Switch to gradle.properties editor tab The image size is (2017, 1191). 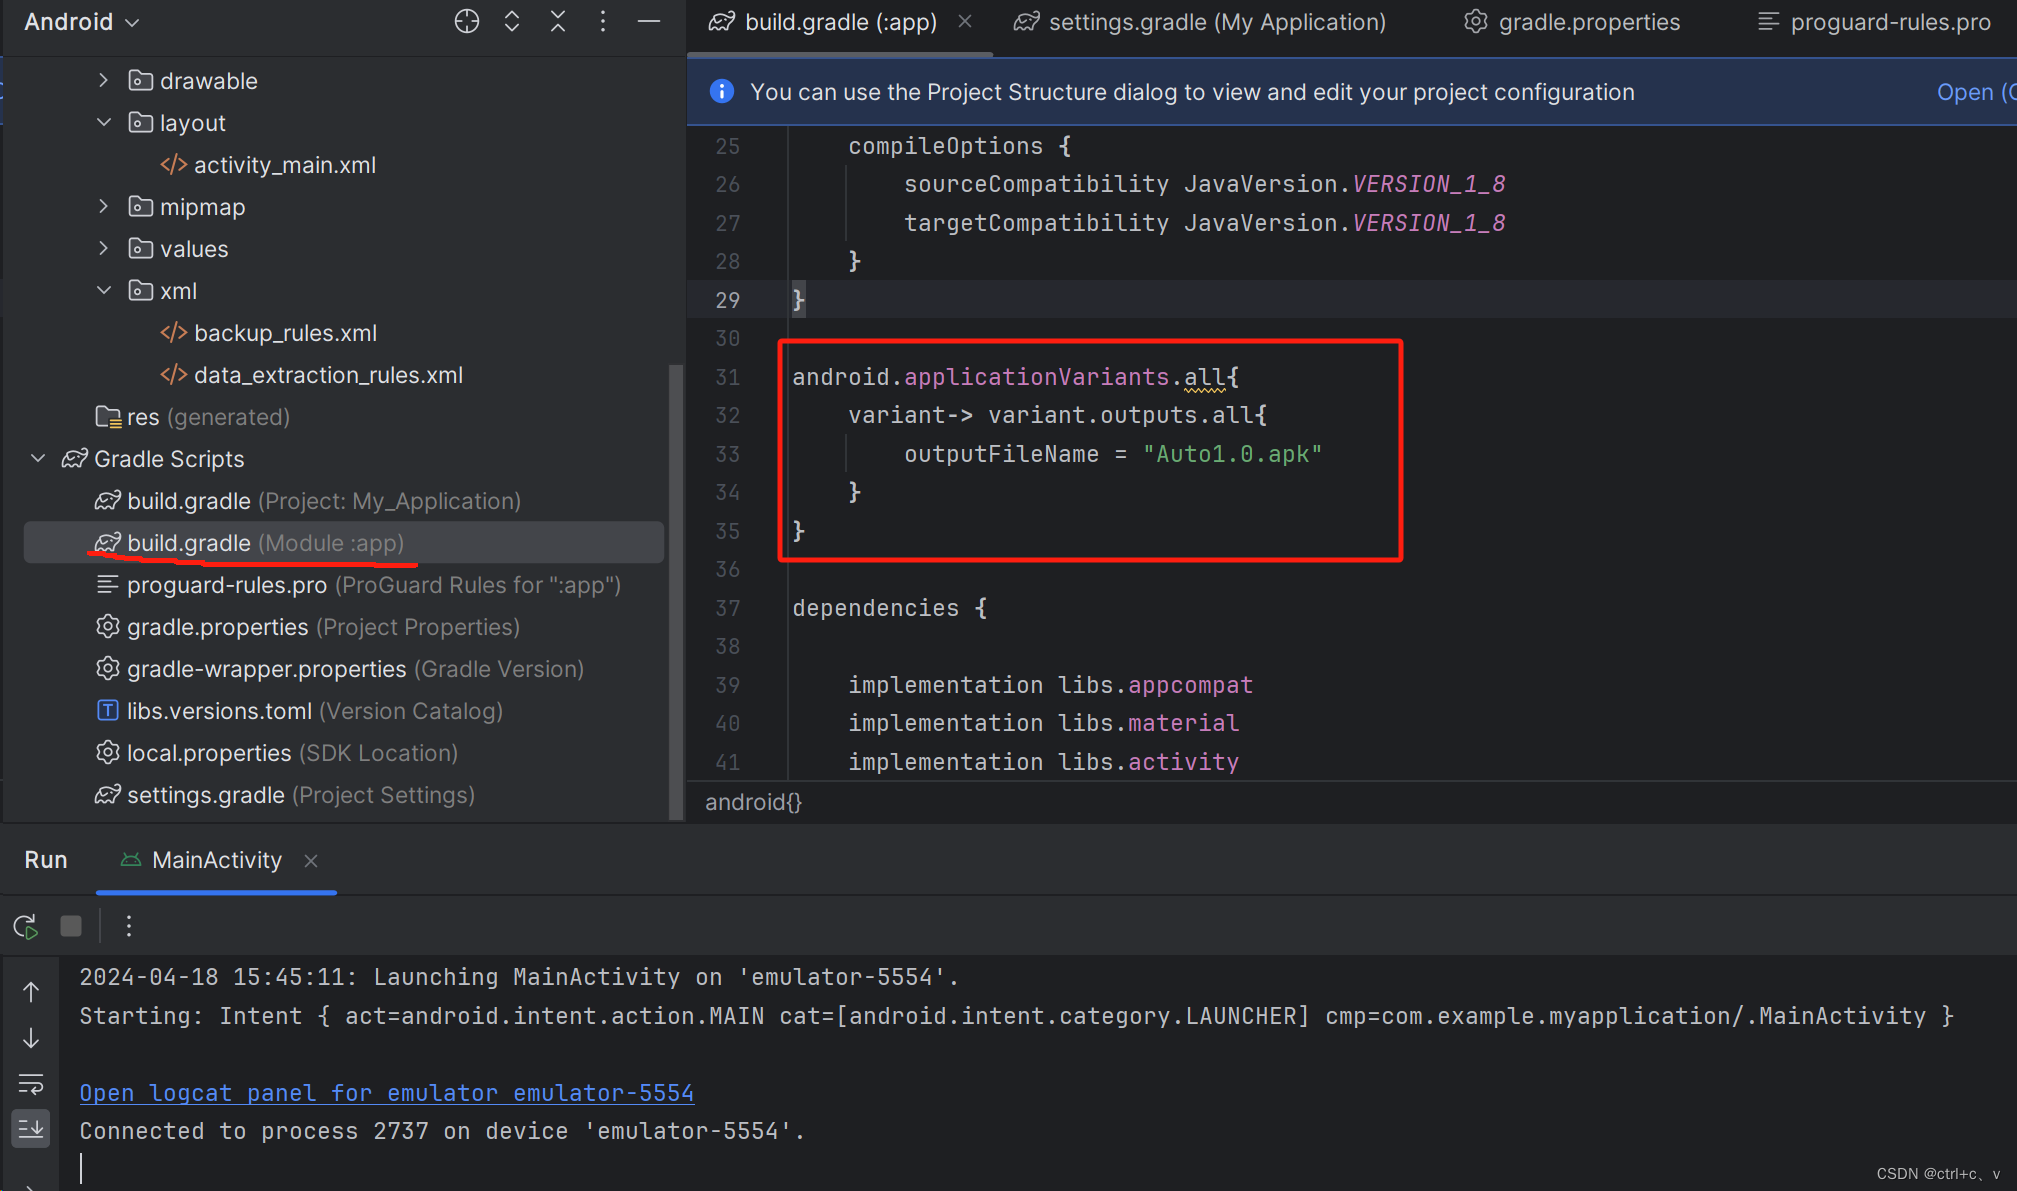pos(1572,22)
